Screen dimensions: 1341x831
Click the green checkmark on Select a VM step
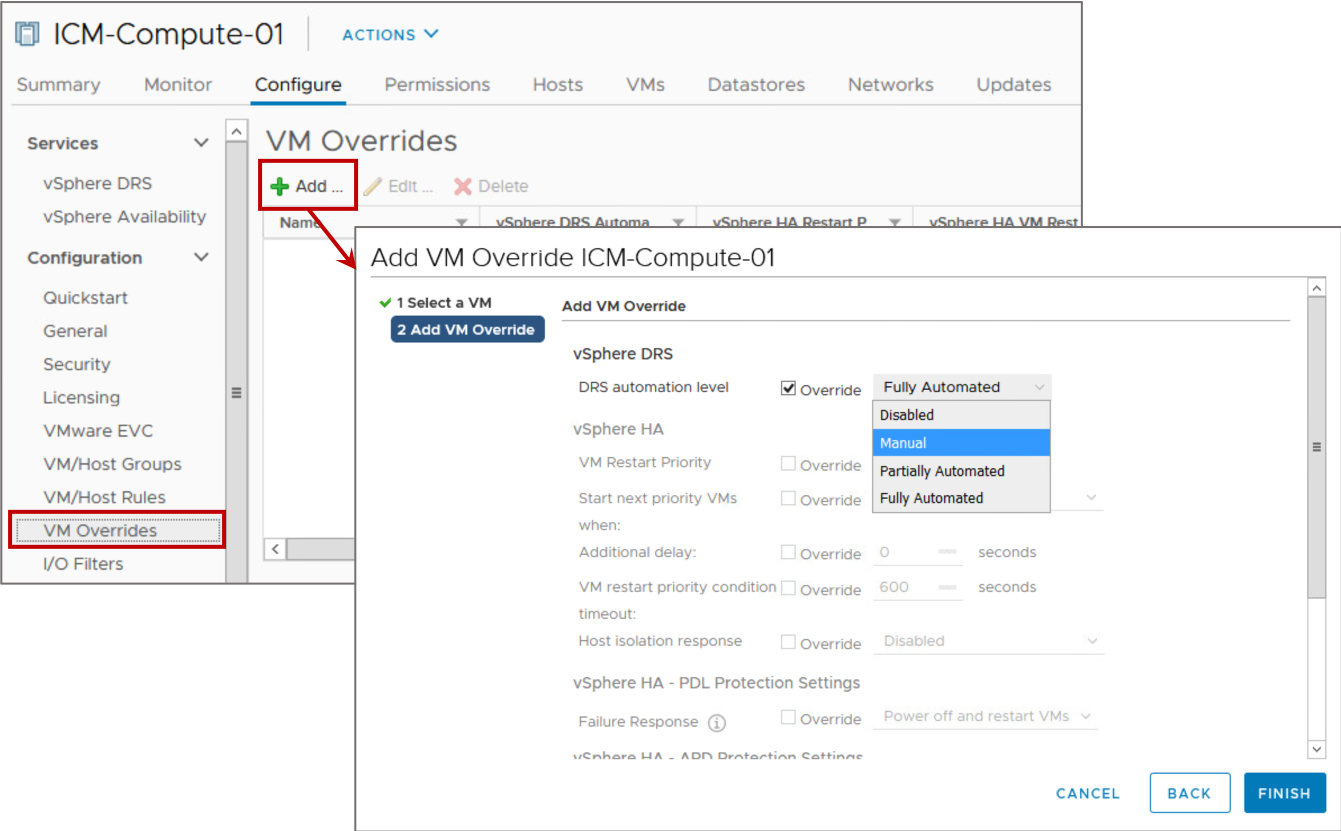click(x=385, y=302)
